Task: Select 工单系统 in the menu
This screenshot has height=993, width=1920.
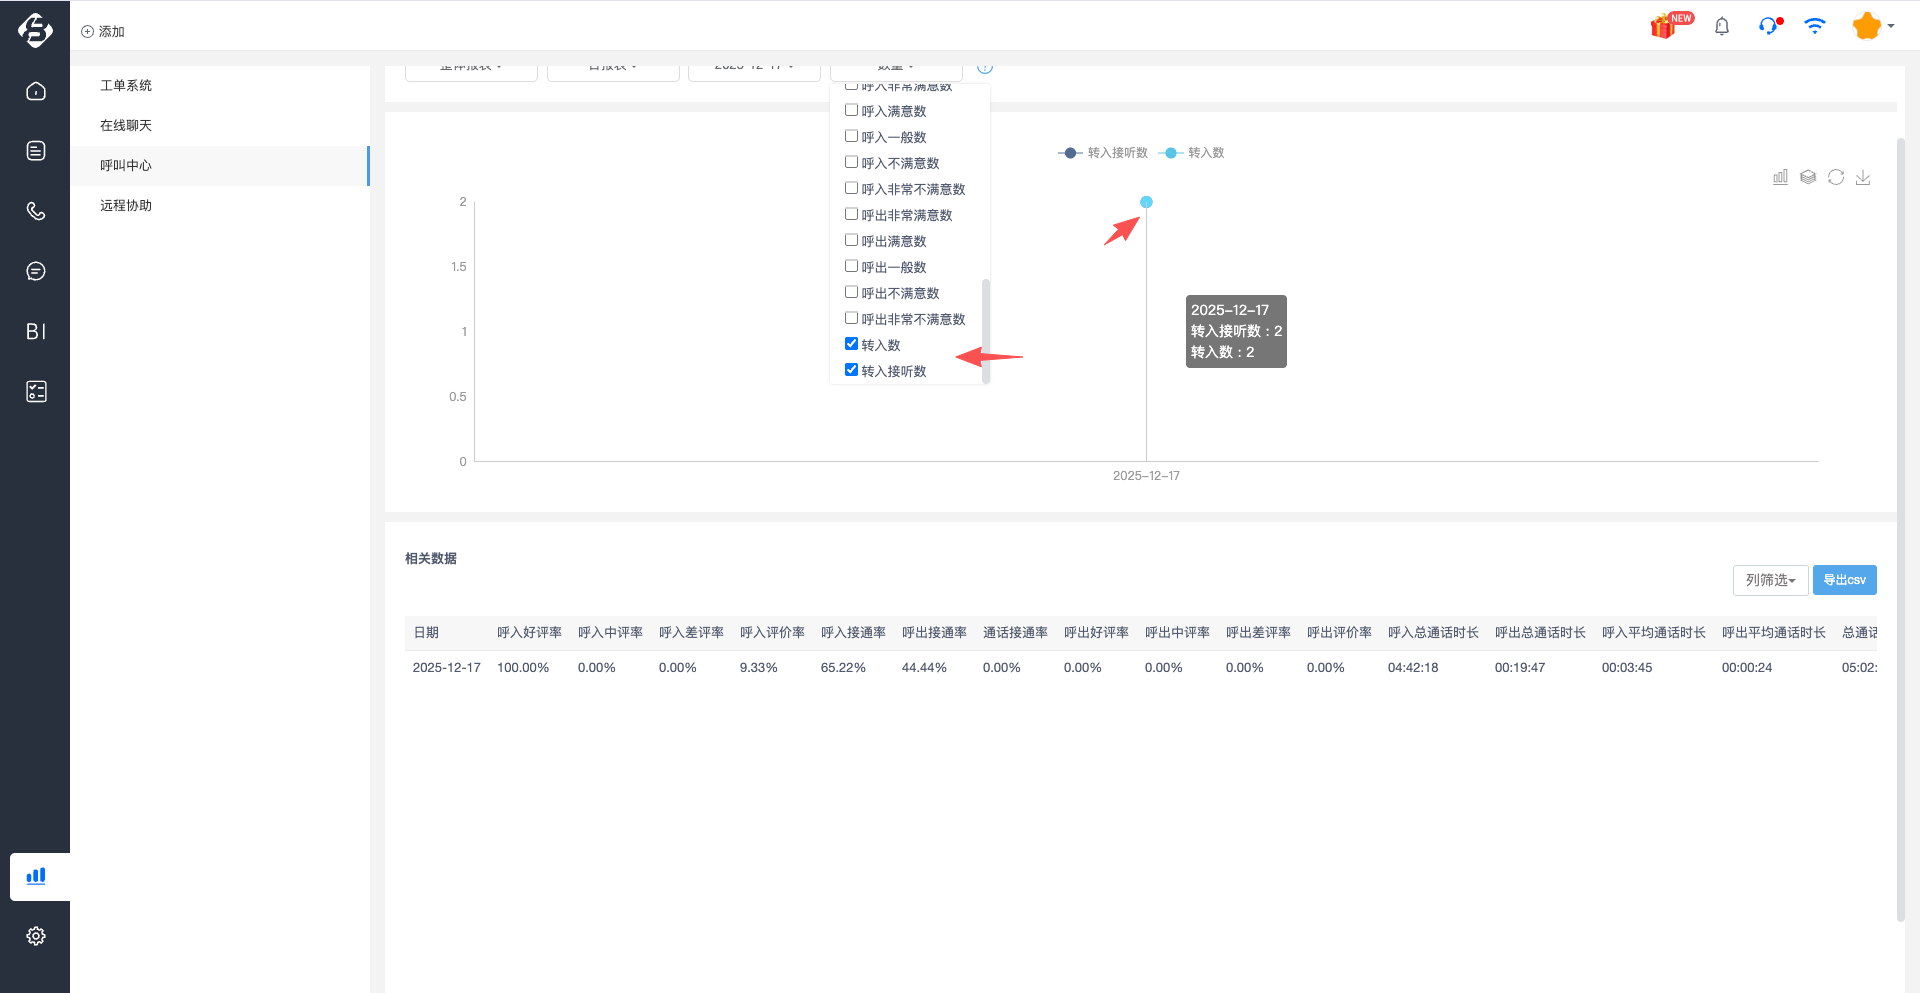Action: click(126, 86)
